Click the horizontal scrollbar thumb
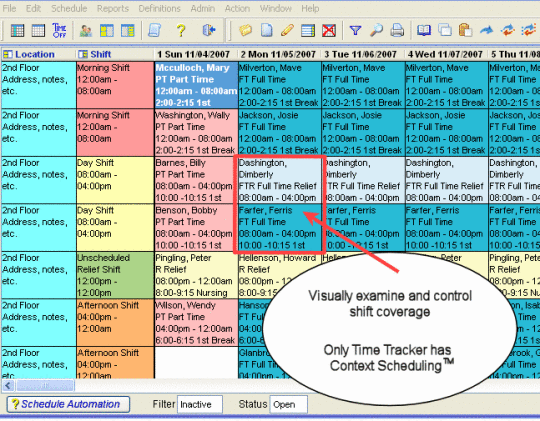This screenshot has width=540, height=421. tap(45, 386)
